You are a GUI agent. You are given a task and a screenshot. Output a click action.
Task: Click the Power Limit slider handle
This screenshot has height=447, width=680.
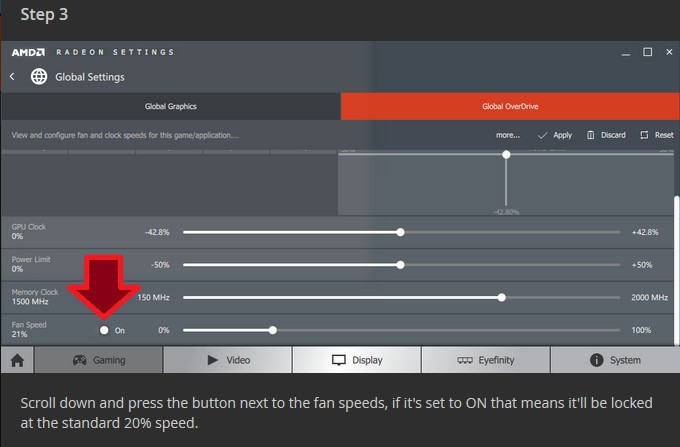[x=401, y=265]
